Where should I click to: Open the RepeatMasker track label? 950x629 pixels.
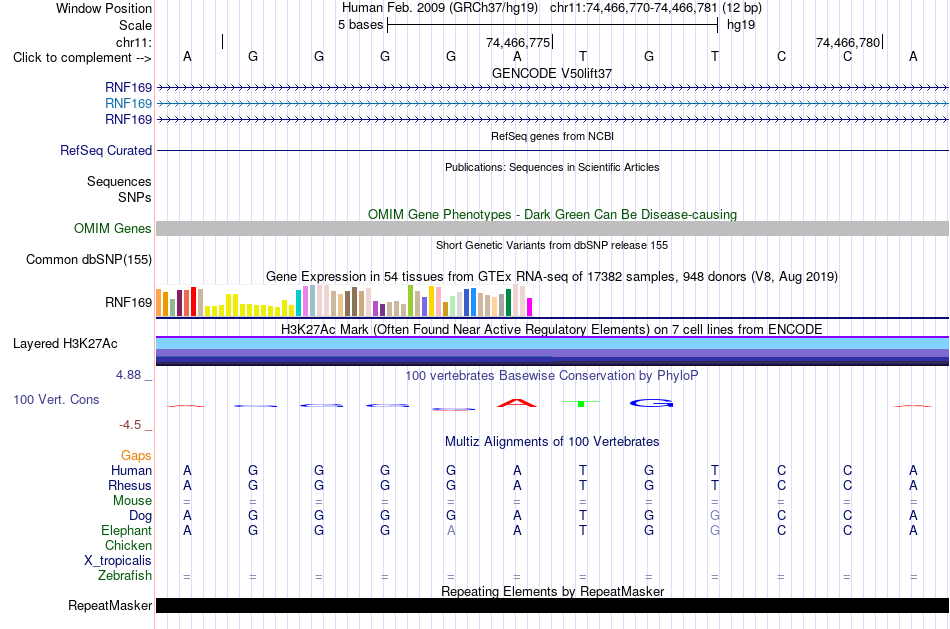click(110, 605)
